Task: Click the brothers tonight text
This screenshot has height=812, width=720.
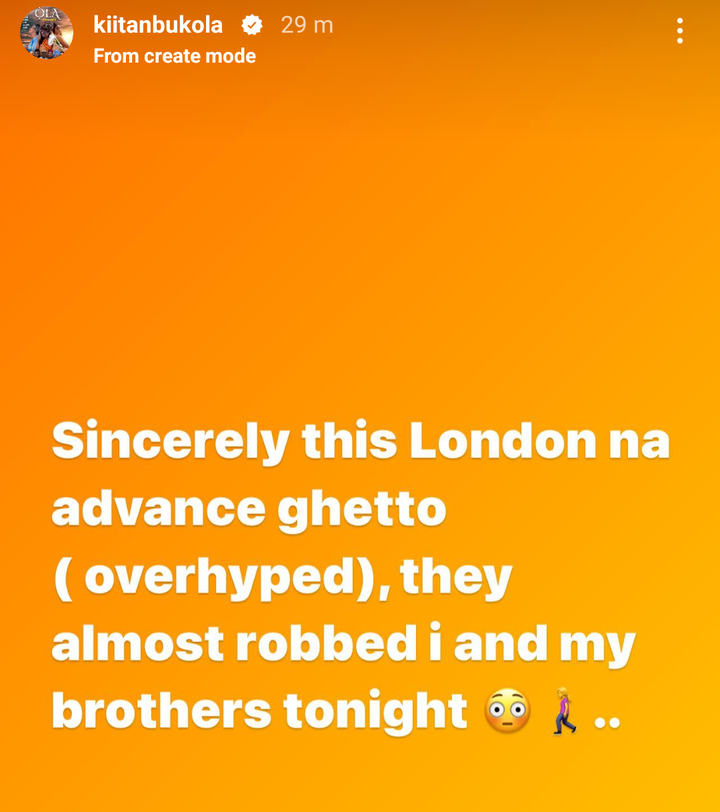Action: (x=259, y=712)
